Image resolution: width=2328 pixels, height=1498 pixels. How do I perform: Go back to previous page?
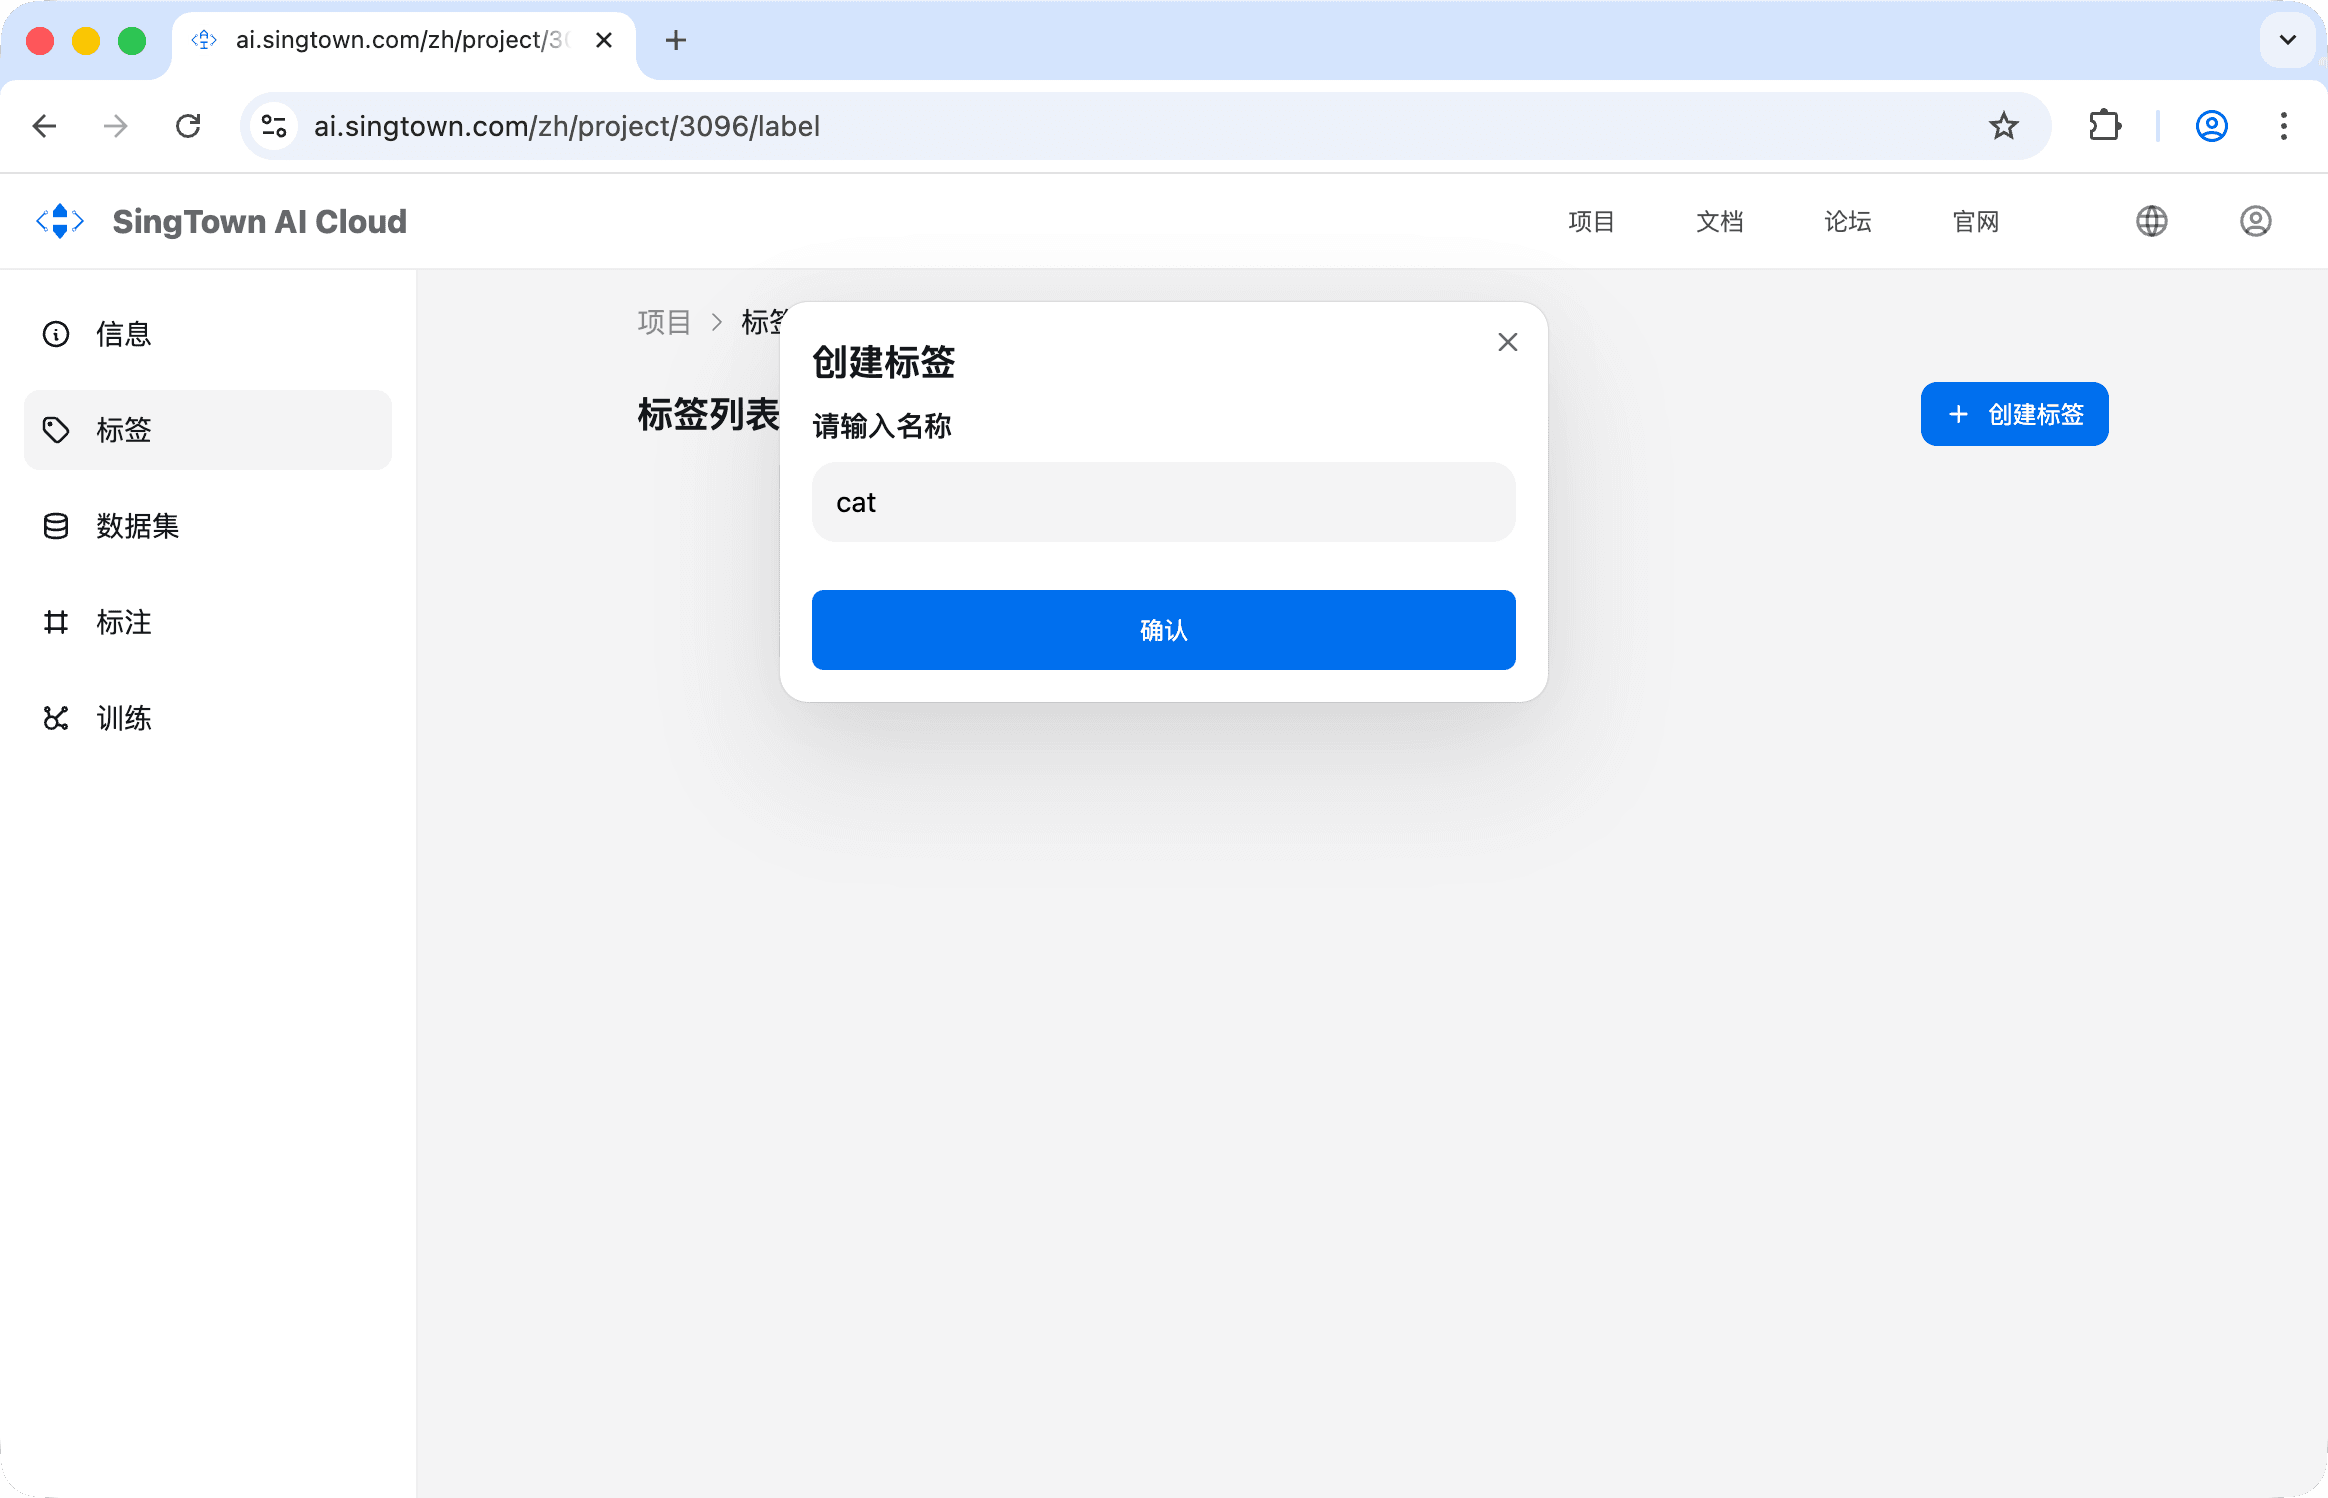point(45,126)
